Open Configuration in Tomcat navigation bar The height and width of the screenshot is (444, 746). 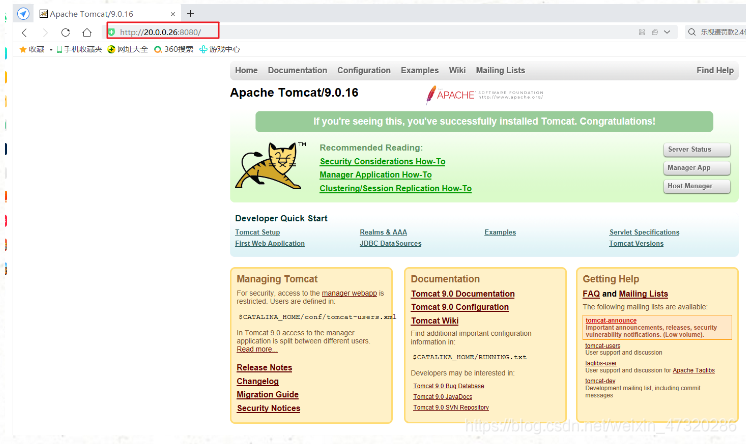click(364, 70)
